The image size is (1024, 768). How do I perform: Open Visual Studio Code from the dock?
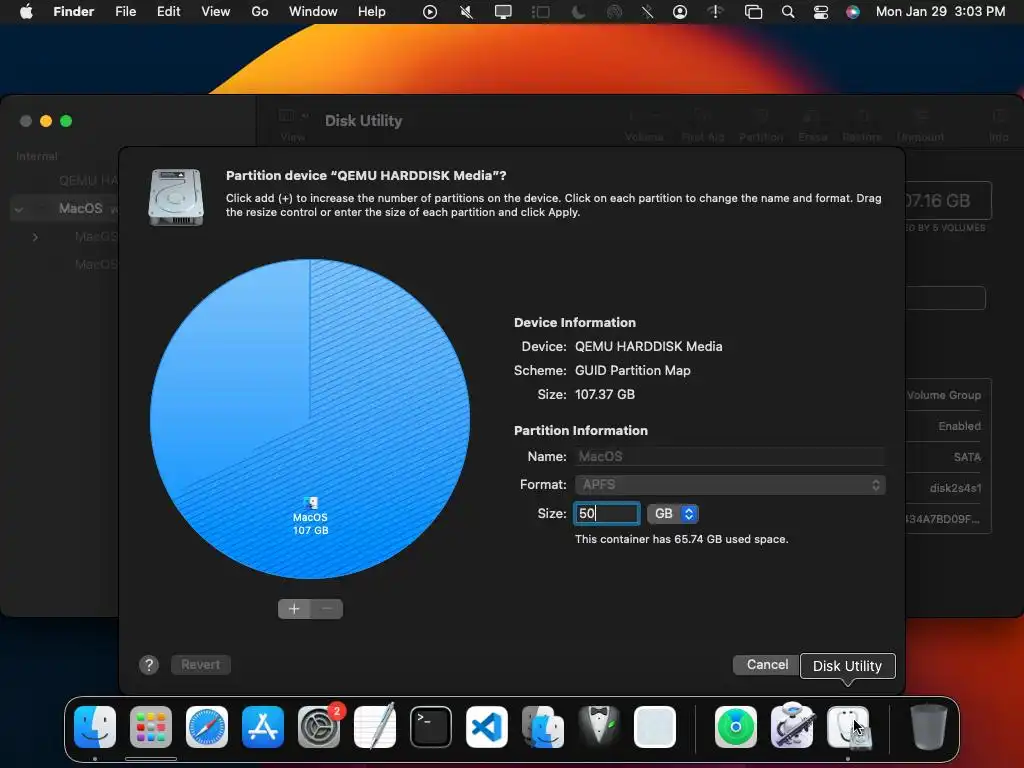click(x=487, y=727)
